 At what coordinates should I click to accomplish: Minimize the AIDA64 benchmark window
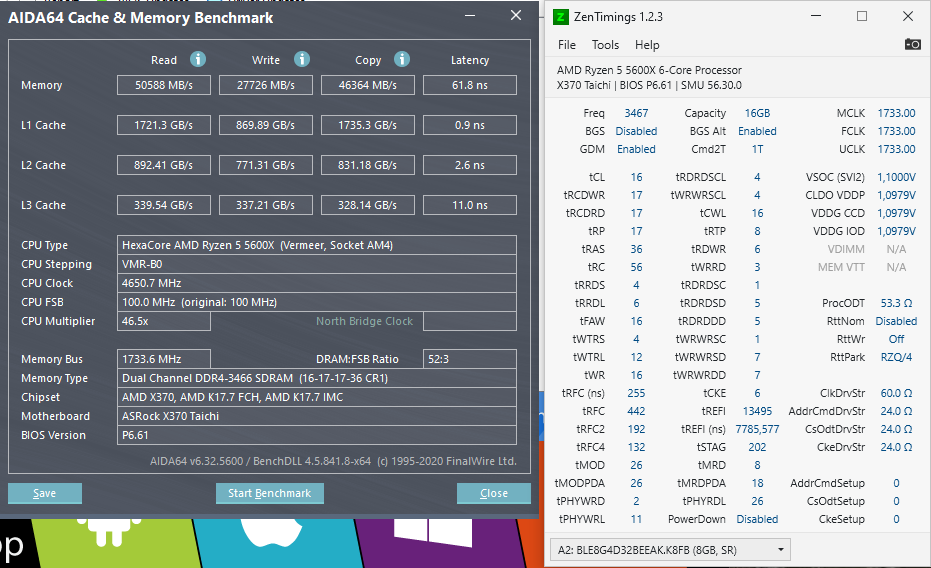[x=470, y=16]
